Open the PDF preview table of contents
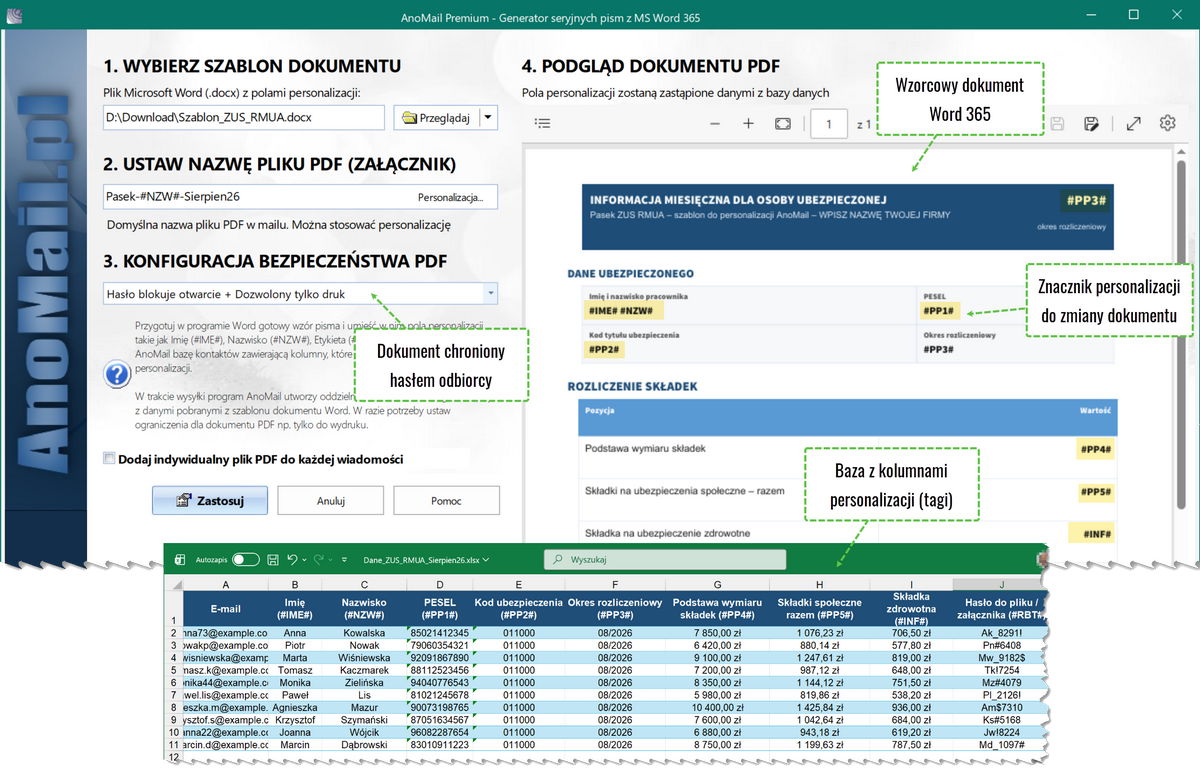Screen dimensions: 1200x777 click(x=542, y=124)
